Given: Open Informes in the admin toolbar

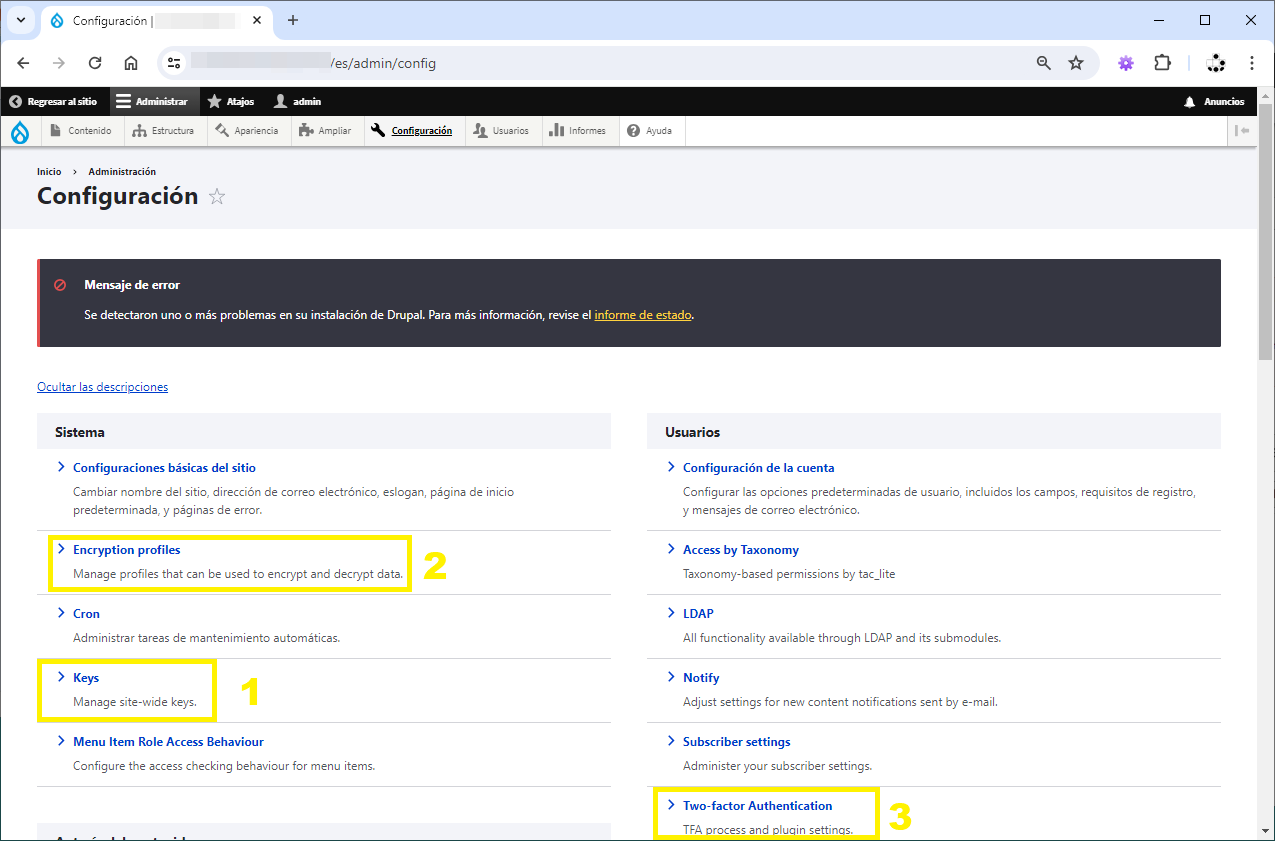Looking at the screenshot, I should pos(578,131).
